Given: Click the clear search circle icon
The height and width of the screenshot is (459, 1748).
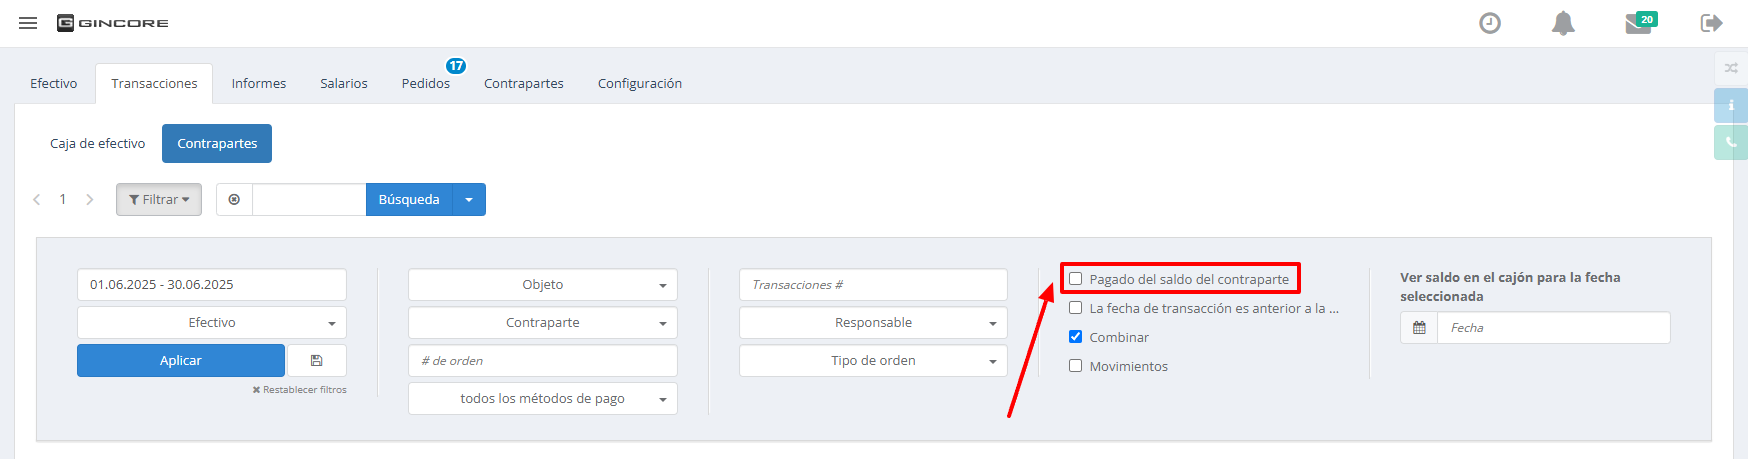Looking at the screenshot, I should (x=234, y=200).
